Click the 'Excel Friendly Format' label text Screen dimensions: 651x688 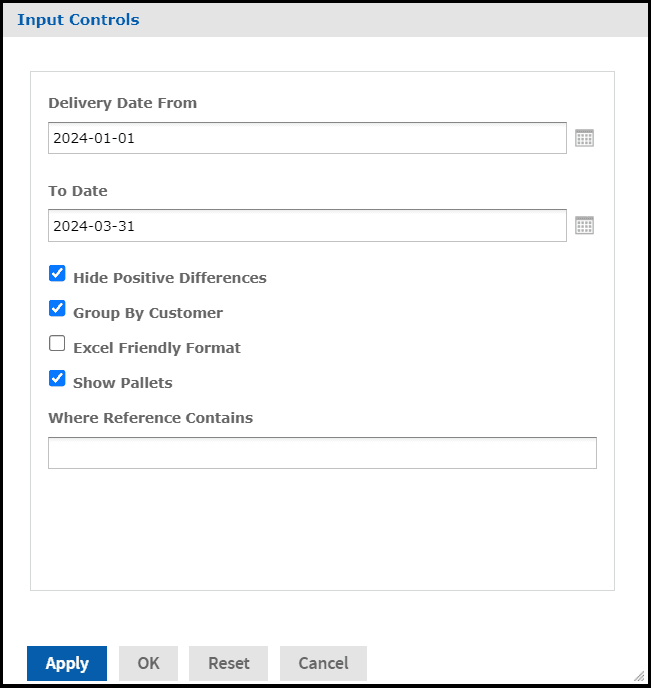(157, 348)
